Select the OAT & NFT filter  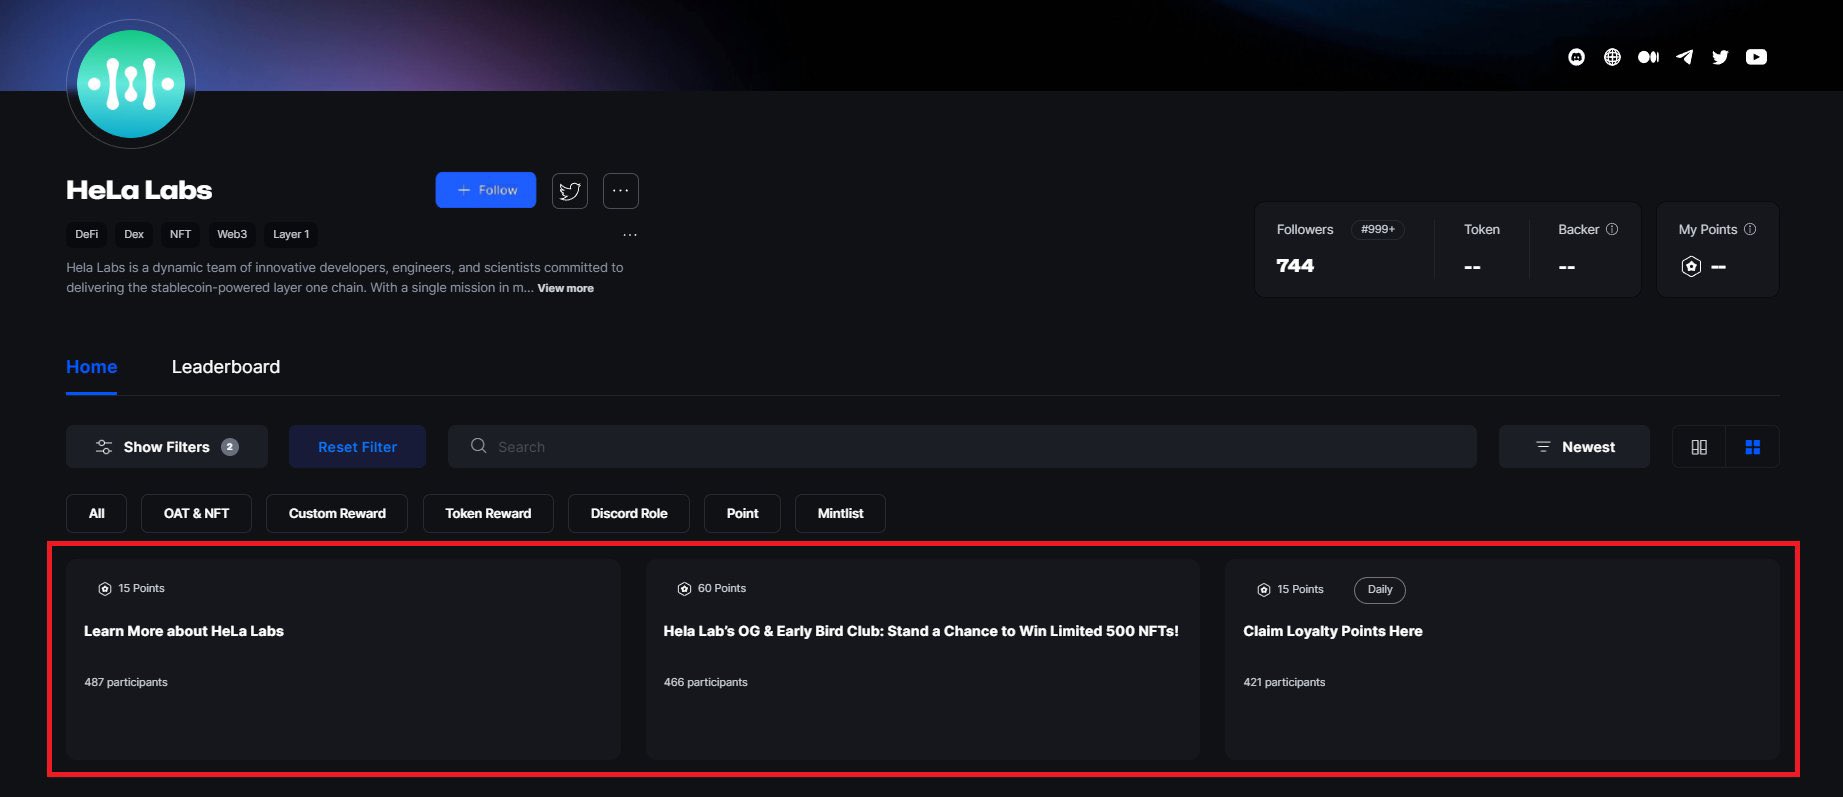[197, 513]
